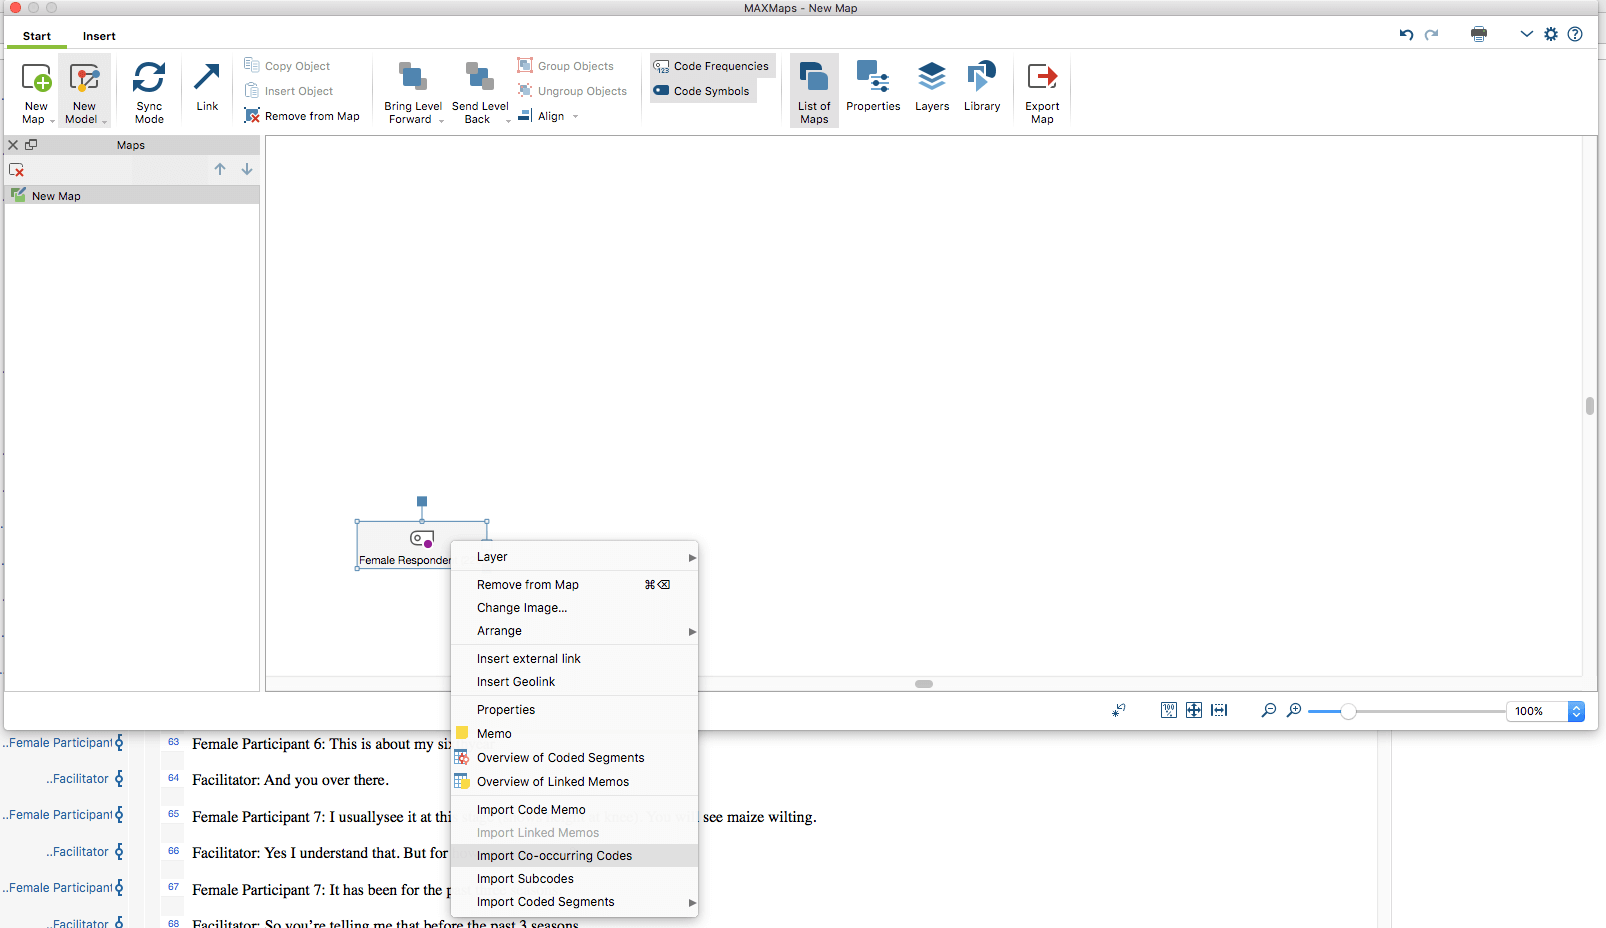Screen dimensions: 1606x928
Task: Switch to the Start tab
Action: point(37,36)
